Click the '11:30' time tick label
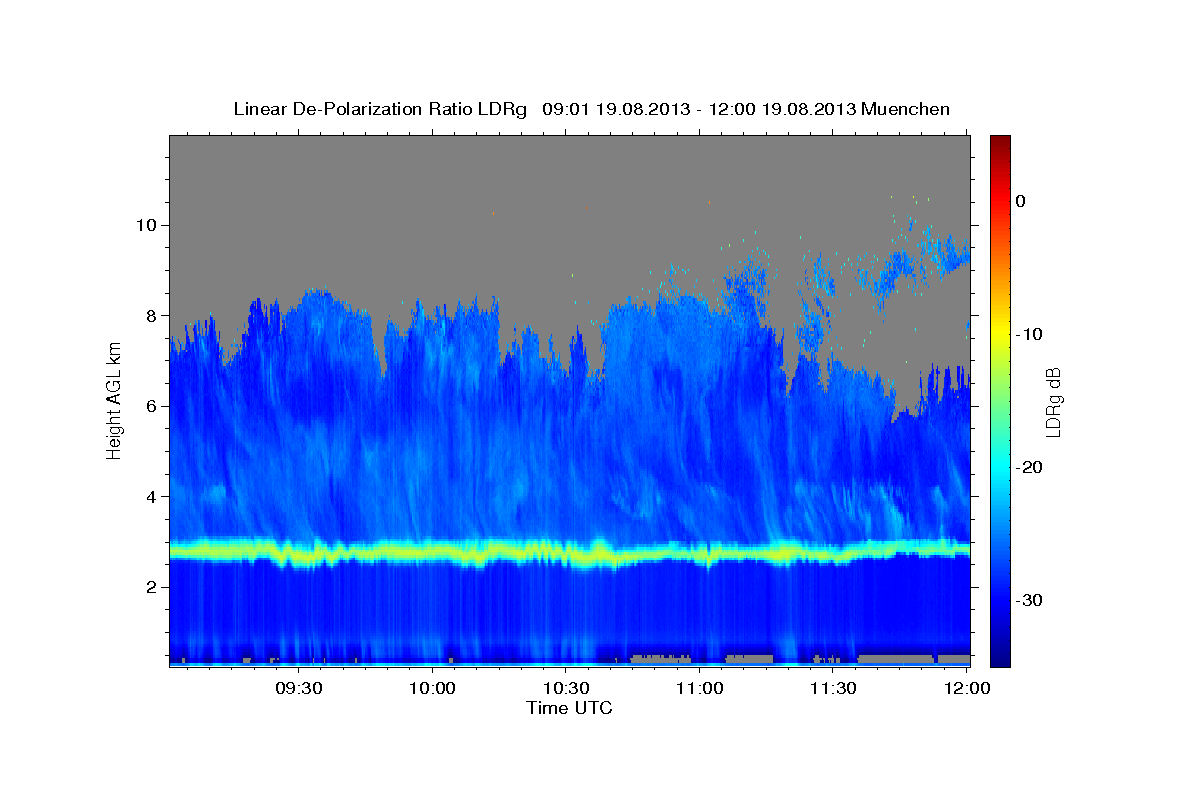 click(833, 688)
